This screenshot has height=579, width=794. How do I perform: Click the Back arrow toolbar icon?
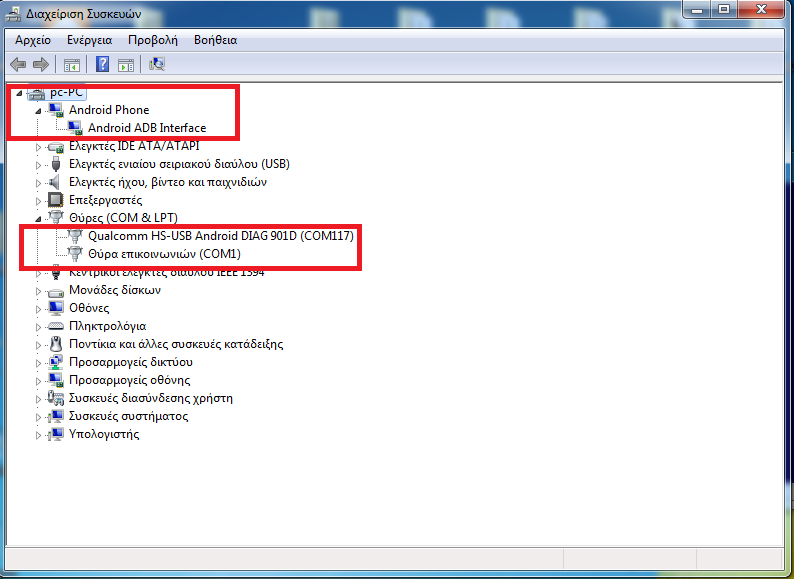pyautogui.click(x=18, y=64)
